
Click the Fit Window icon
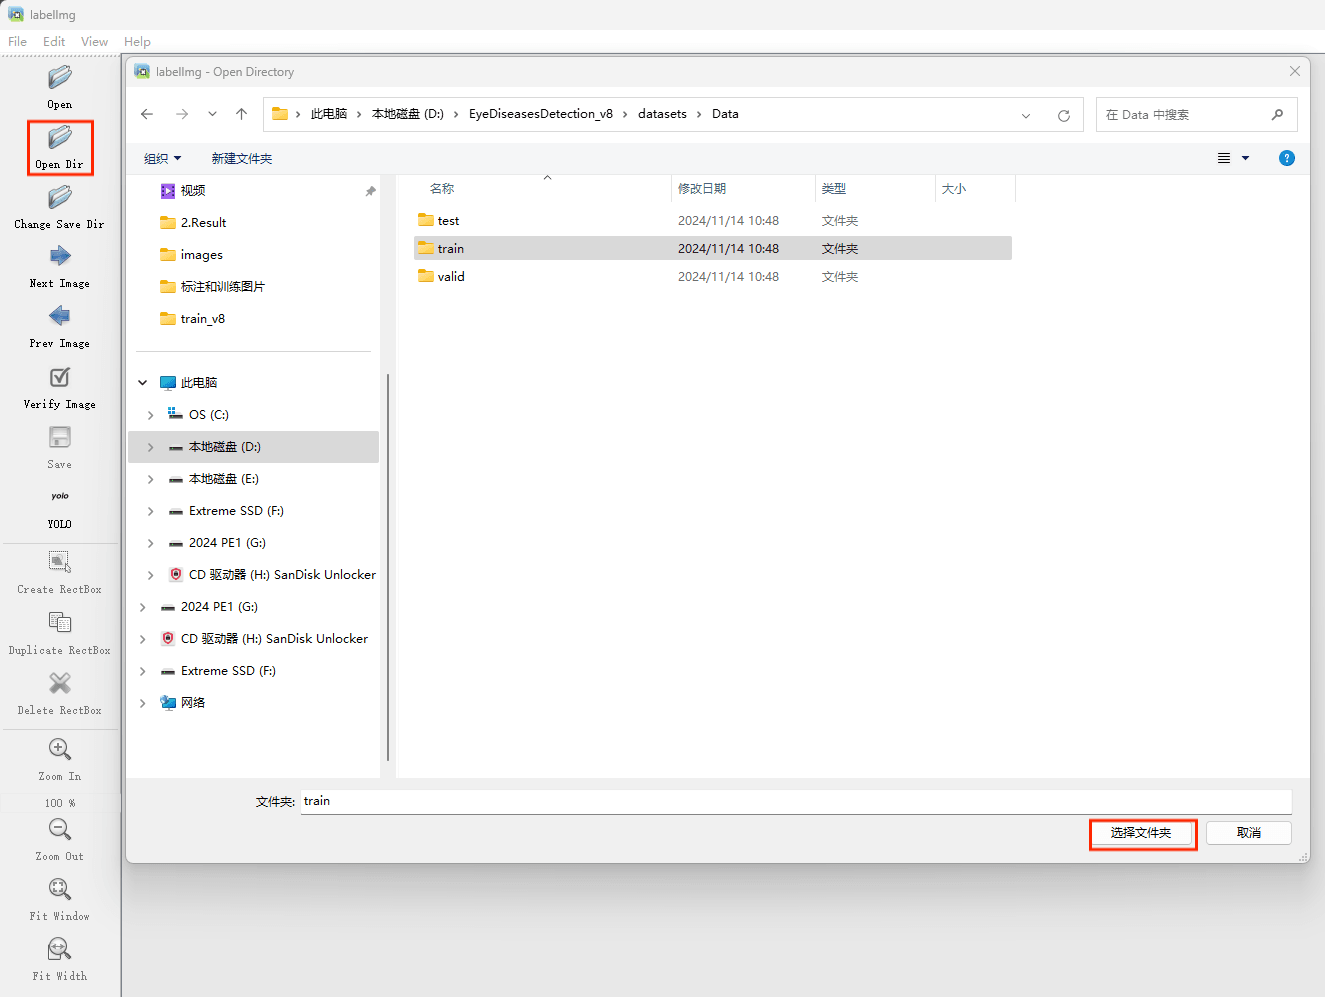coord(60,889)
